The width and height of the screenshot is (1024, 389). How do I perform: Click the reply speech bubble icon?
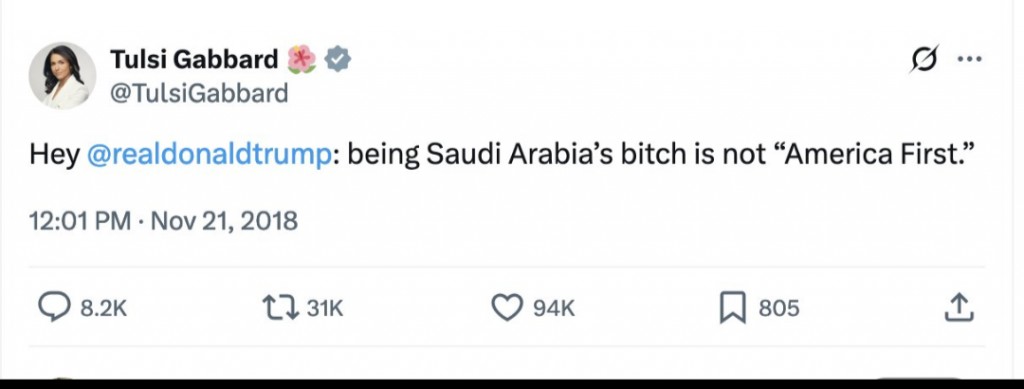pos(54,307)
